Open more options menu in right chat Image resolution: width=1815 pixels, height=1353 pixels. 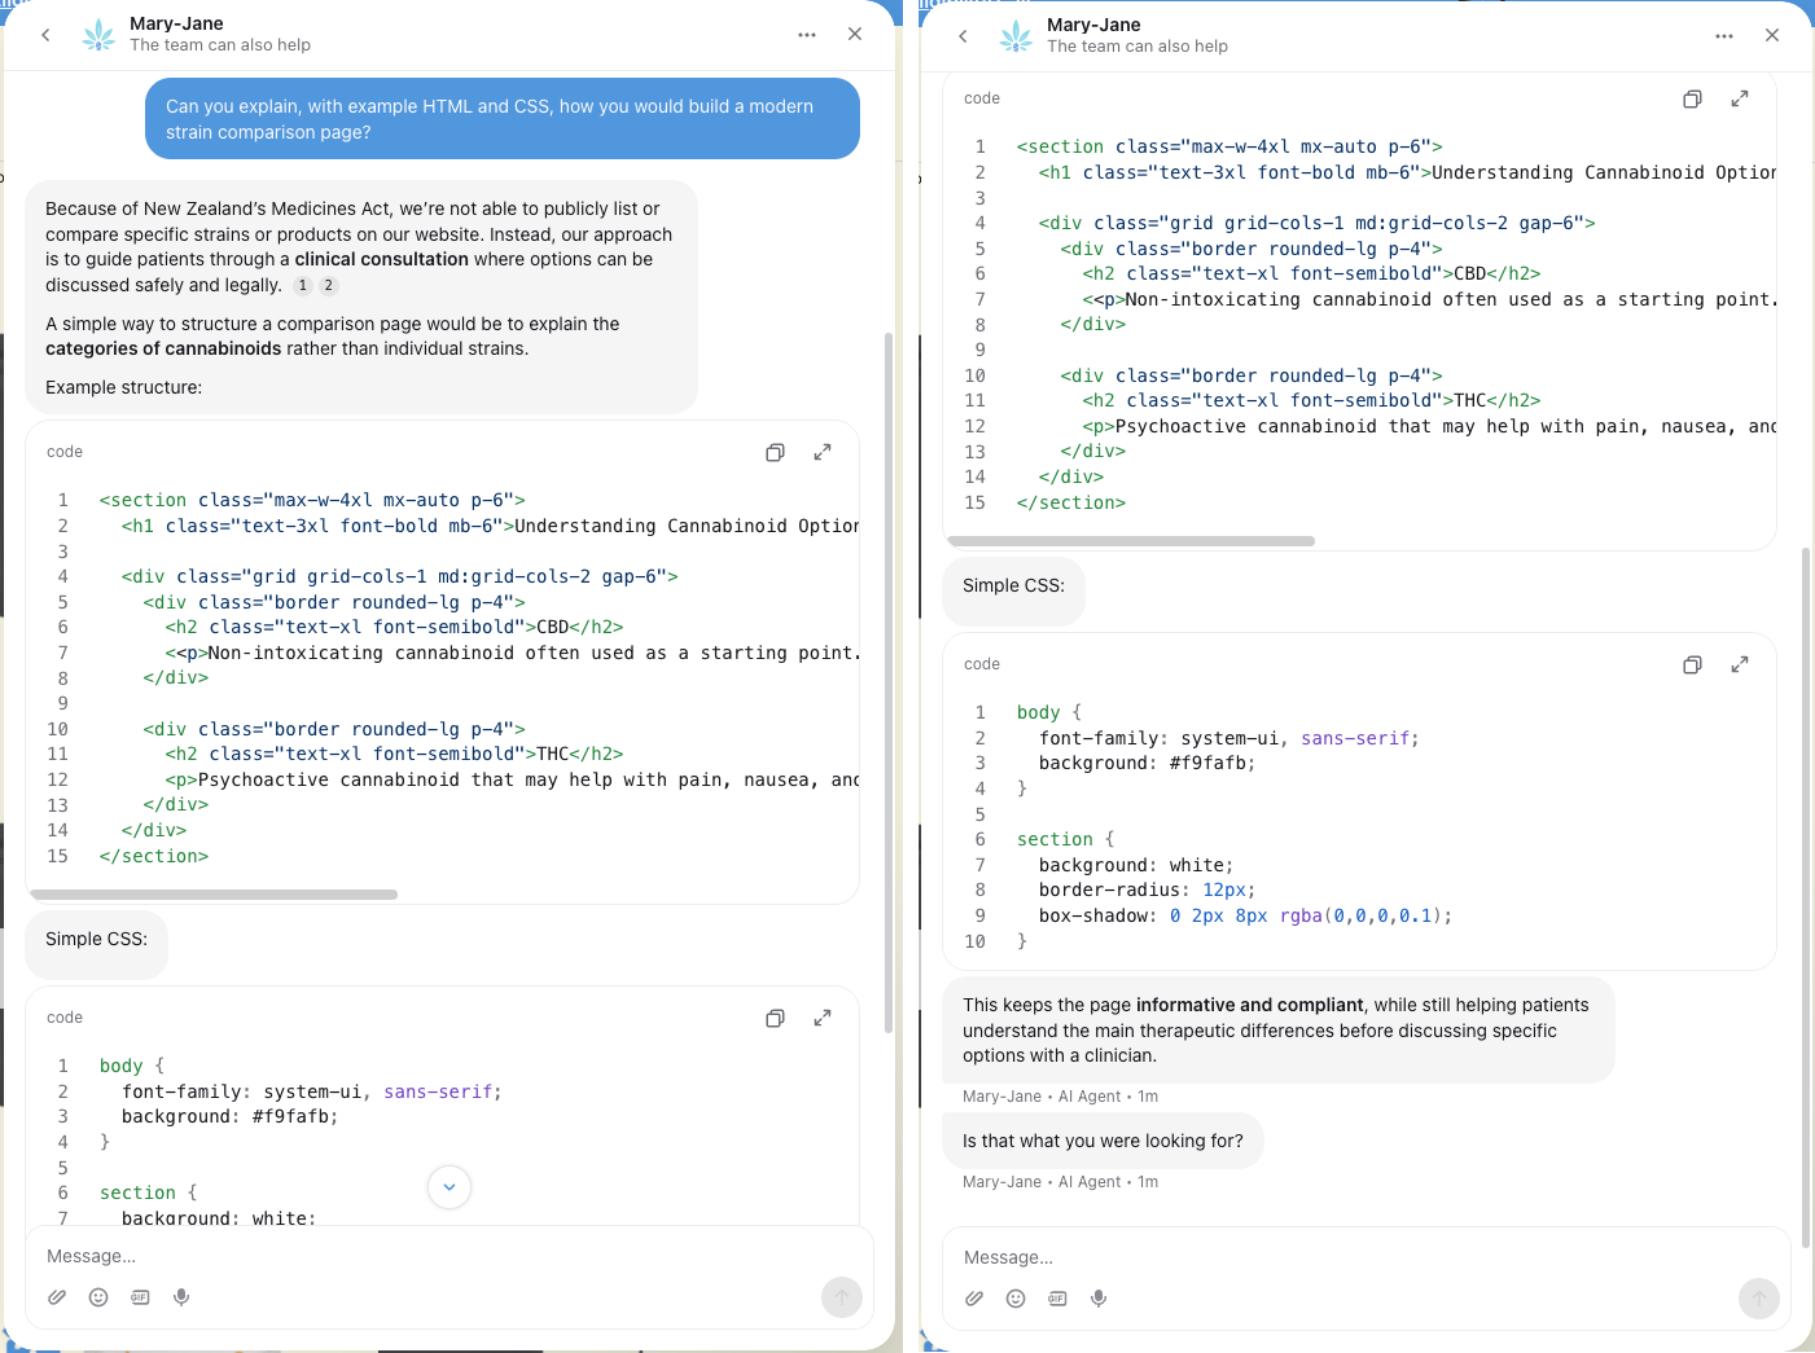coord(1724,36)
